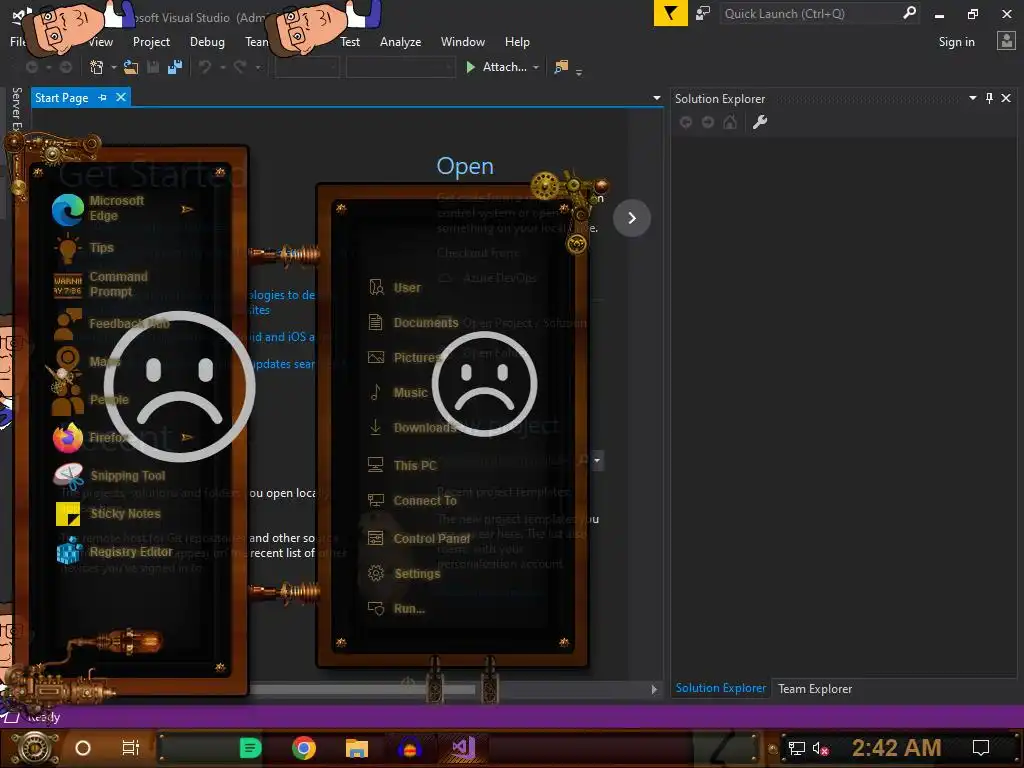Click the account avatar icon near Sign in
The height and width of the screenshot is (768, 1024).
[1006, 41]
